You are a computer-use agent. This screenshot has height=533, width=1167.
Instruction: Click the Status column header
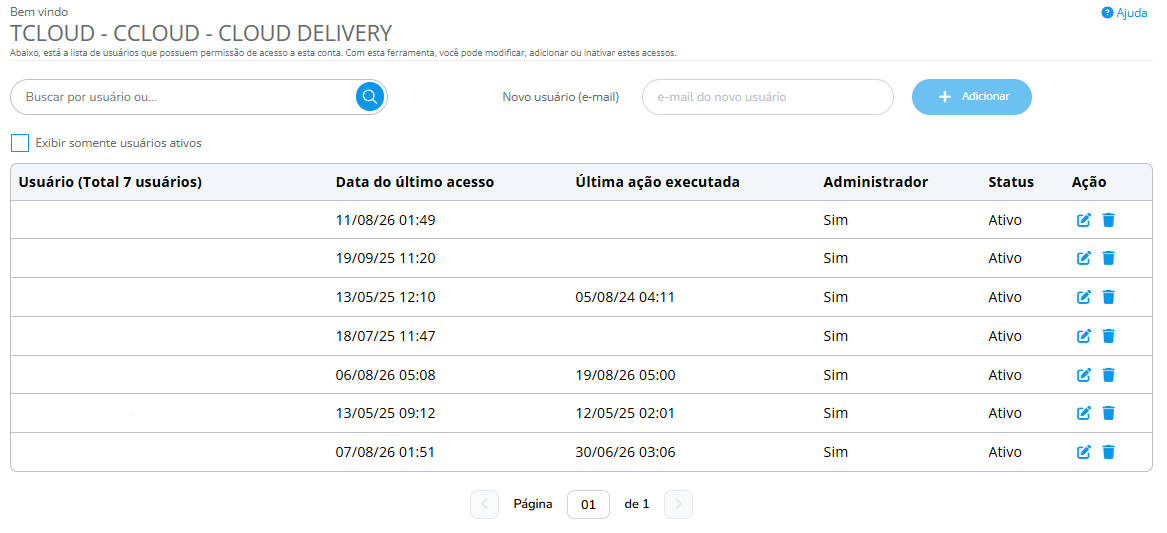[1011, 182]
